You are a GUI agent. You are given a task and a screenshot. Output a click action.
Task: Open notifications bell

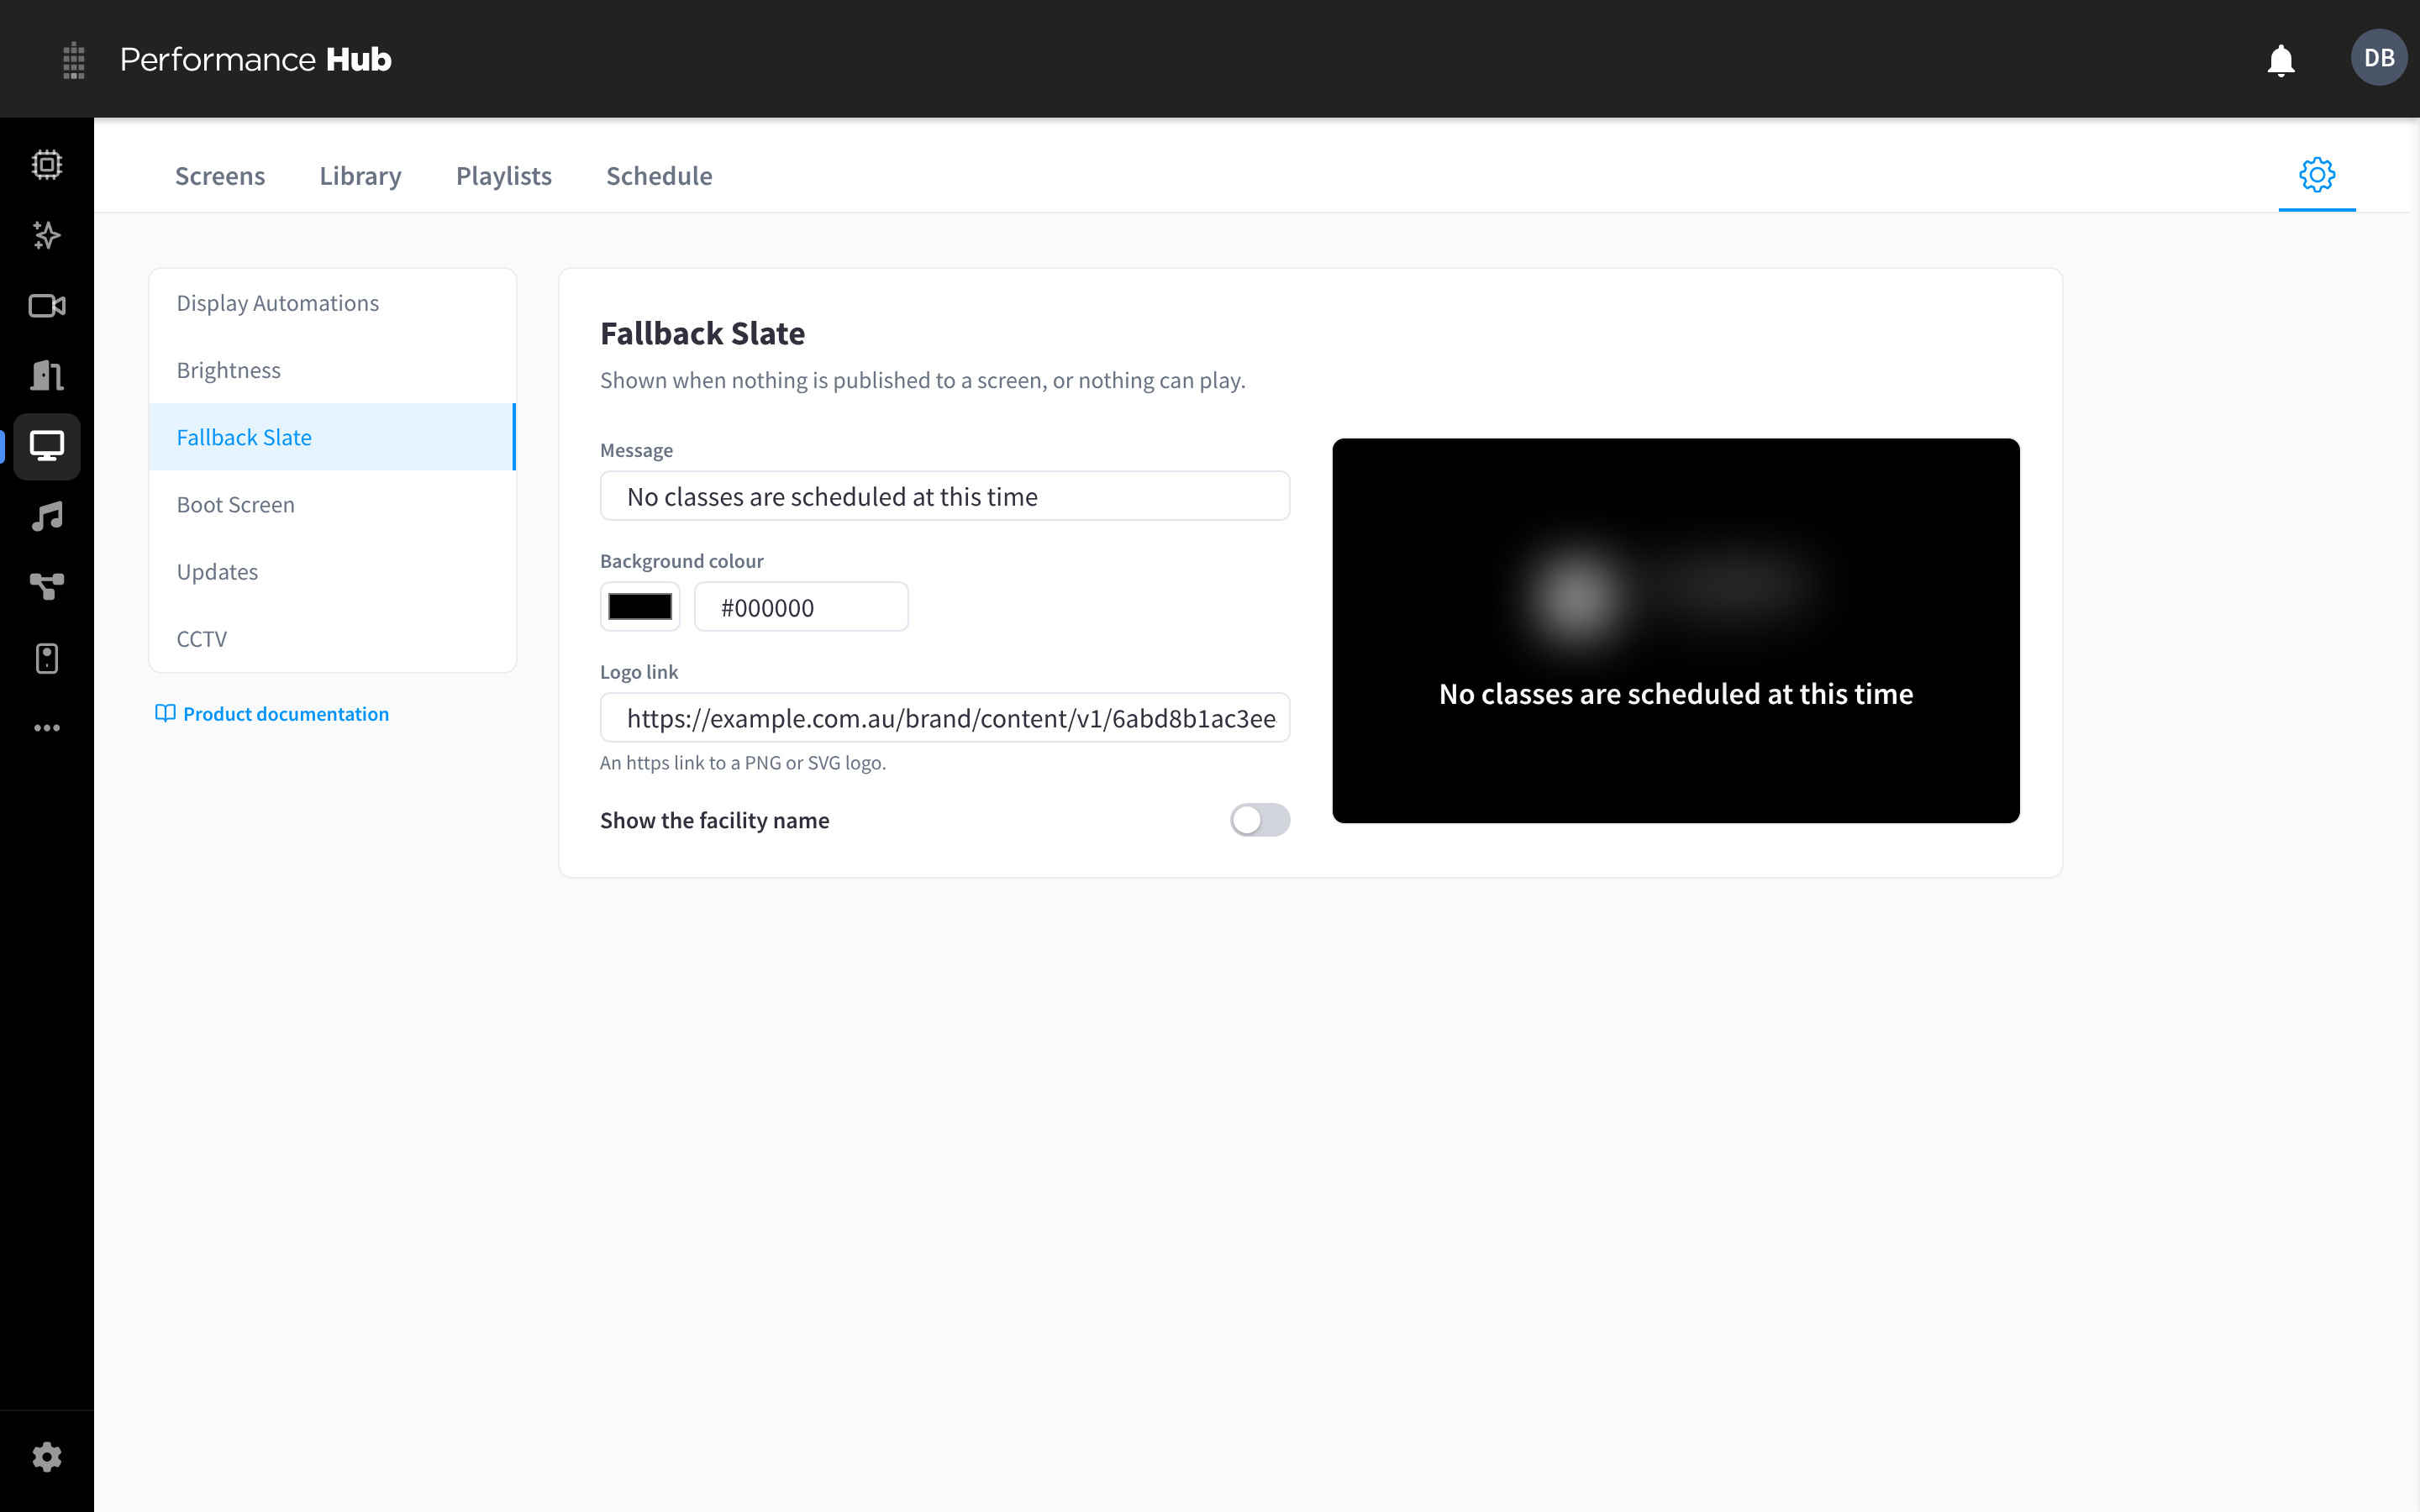point(2280,60)
